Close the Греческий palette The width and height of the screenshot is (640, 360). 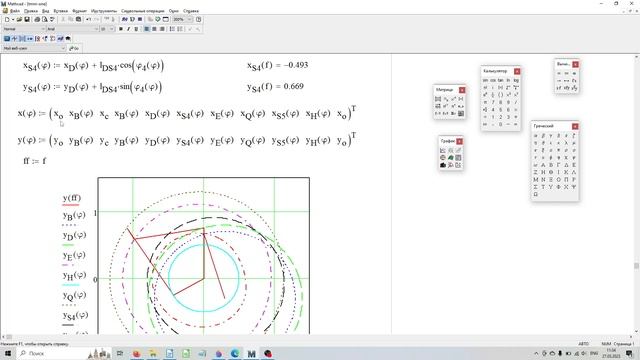pos(575,126)
